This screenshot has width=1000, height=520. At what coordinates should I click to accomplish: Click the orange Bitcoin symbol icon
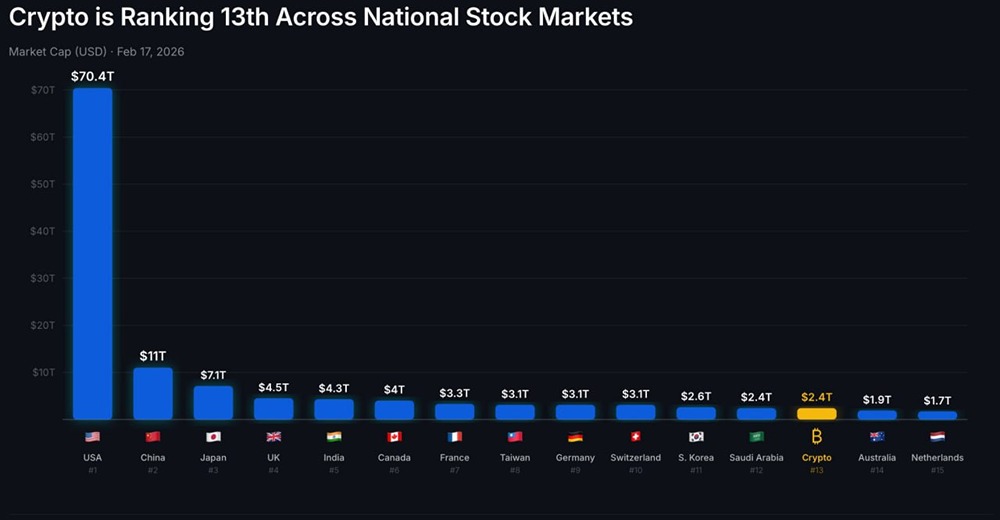point(816,437)
